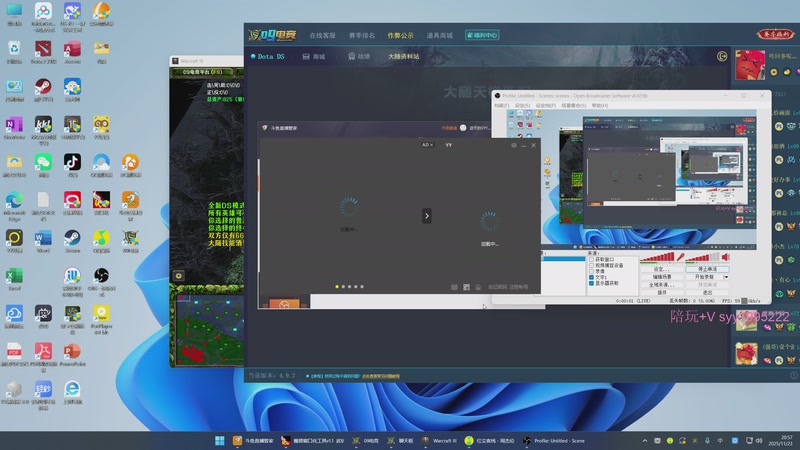This screenshot has height=450, width=800.
Task: Switch to Warcraft III taskbar item
Action: (x=439, y=441)
